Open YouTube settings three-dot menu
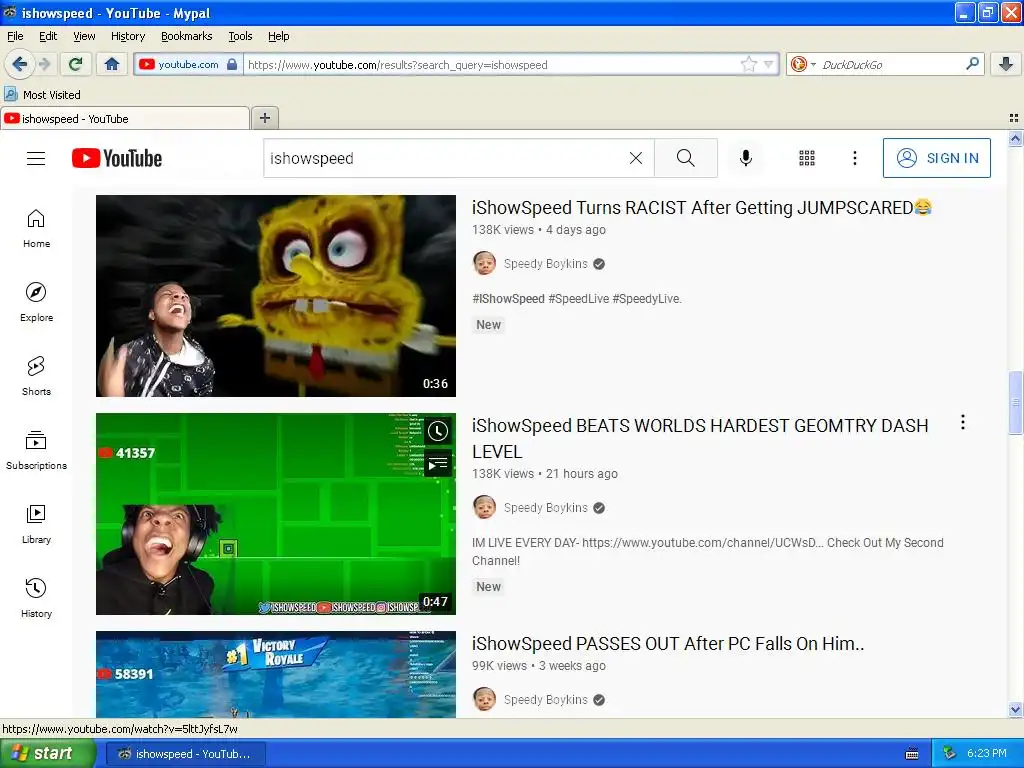This screenshot has height=768, width=1024. pos(855,158)
